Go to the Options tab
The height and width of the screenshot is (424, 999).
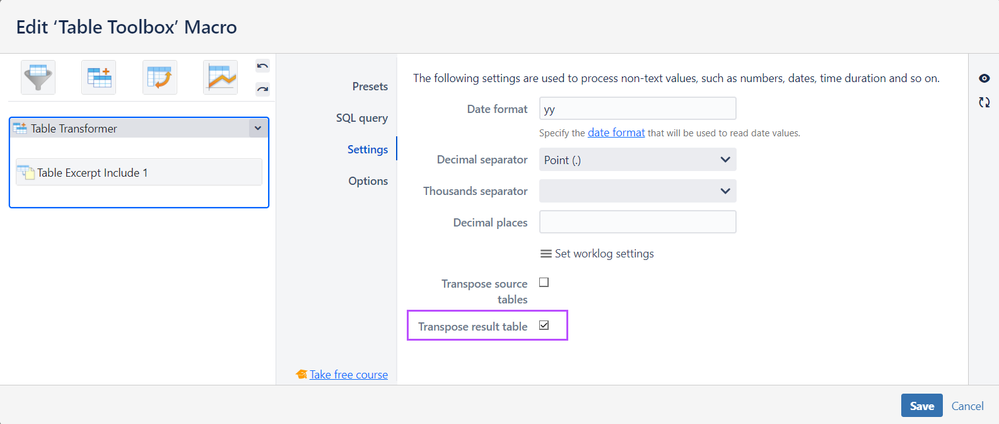click(x=368, y=181)
